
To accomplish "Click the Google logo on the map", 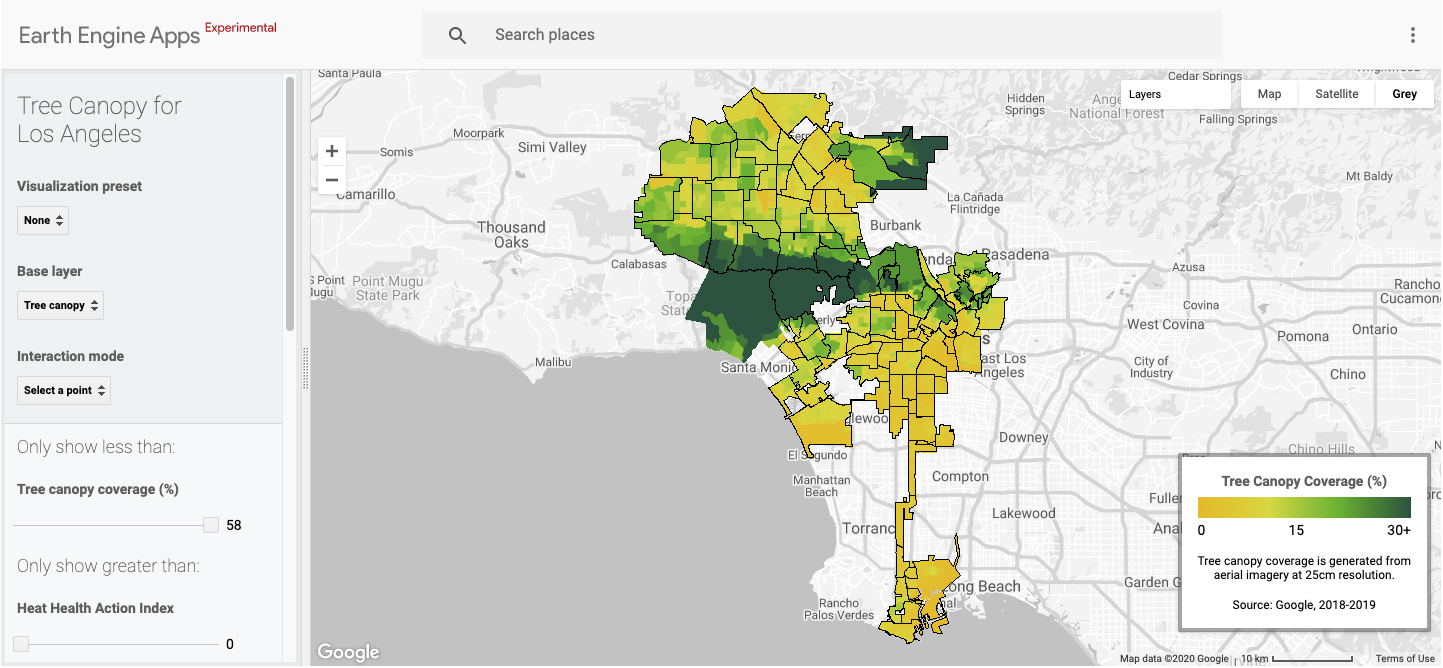I will tap(348, 651).
